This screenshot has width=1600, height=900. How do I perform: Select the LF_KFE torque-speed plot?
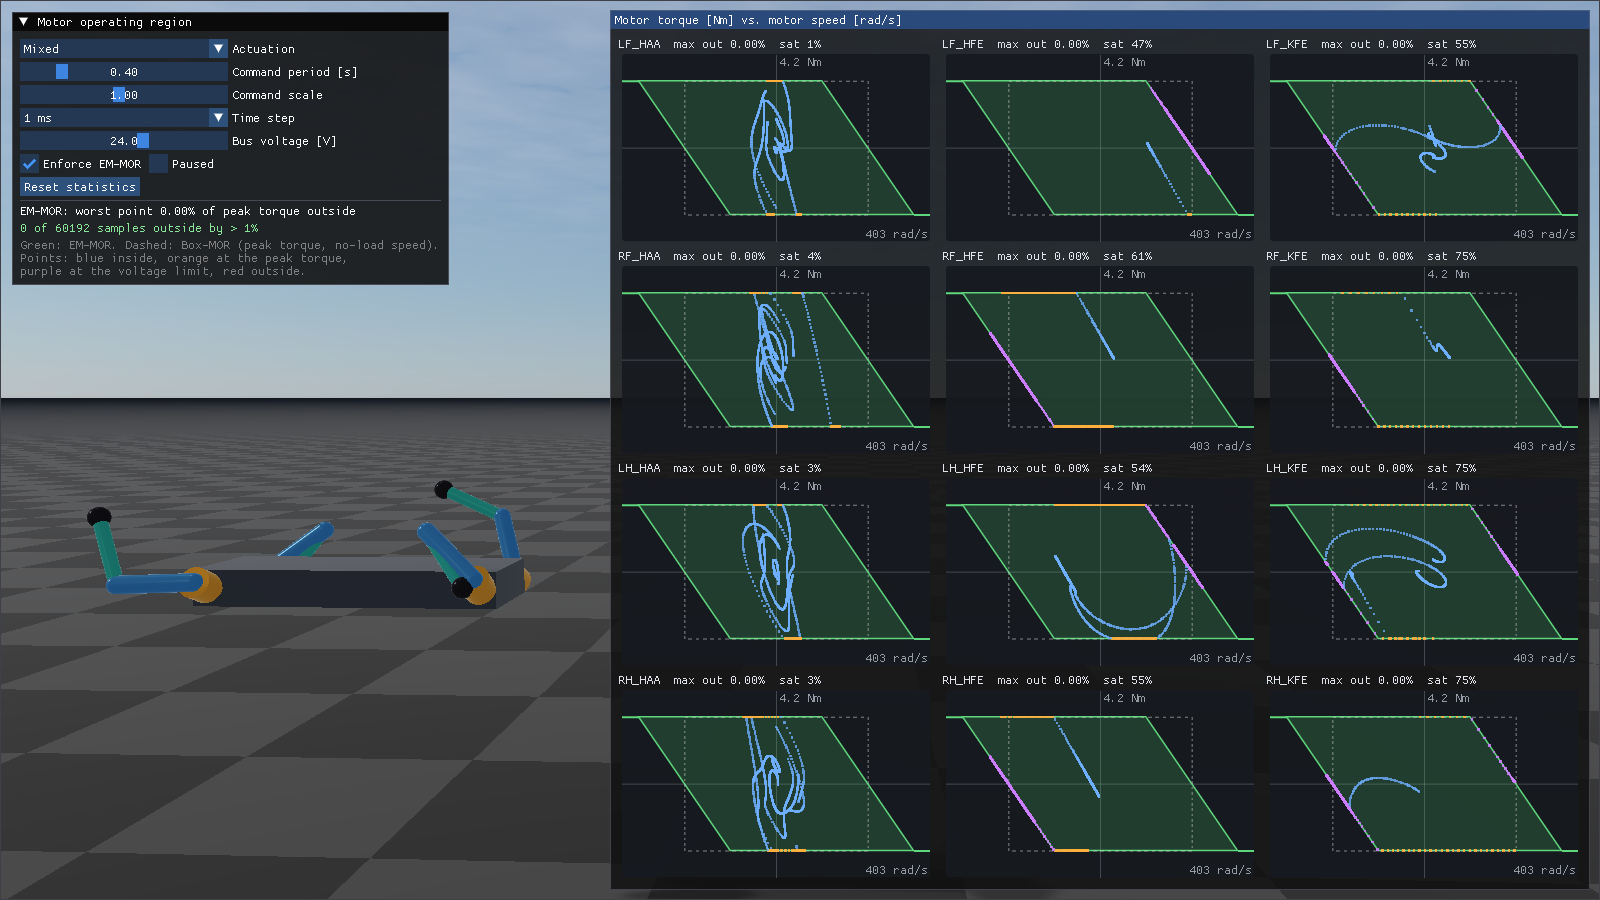[x=1424, y=148]
